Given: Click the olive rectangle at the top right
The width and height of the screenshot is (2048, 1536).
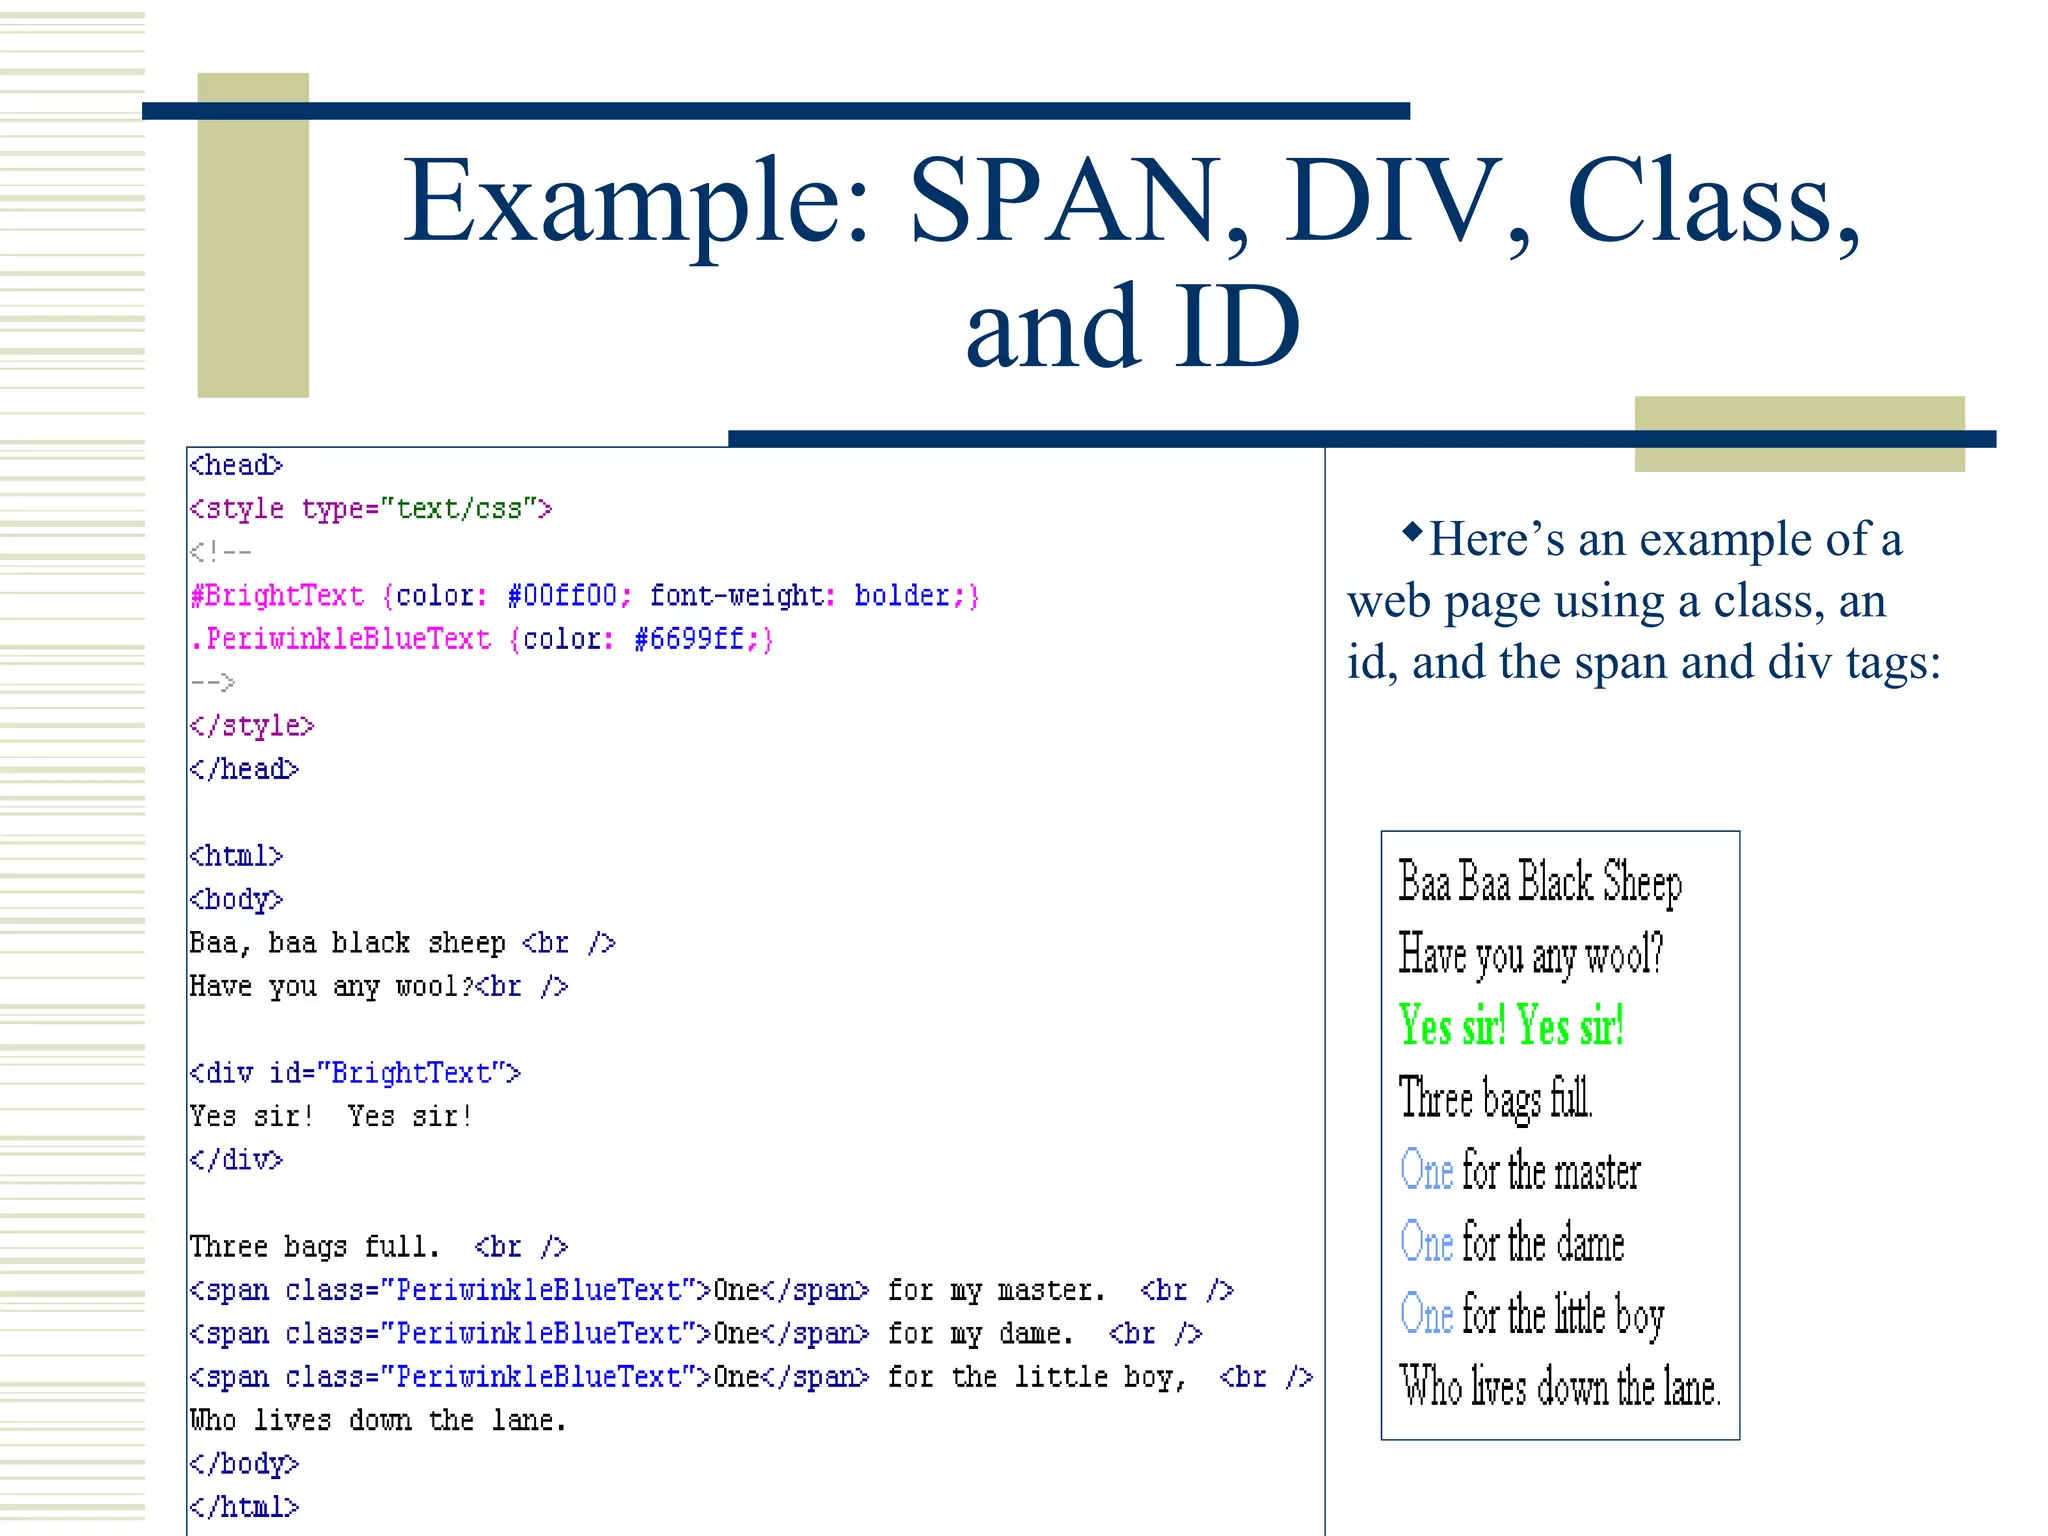Looking at the screenshot, I should (1798, 412).
